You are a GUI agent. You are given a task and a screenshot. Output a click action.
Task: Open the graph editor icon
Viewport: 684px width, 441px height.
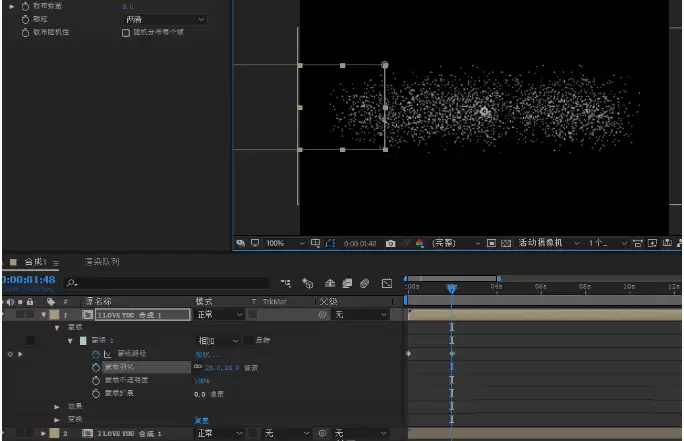(386, 284)
